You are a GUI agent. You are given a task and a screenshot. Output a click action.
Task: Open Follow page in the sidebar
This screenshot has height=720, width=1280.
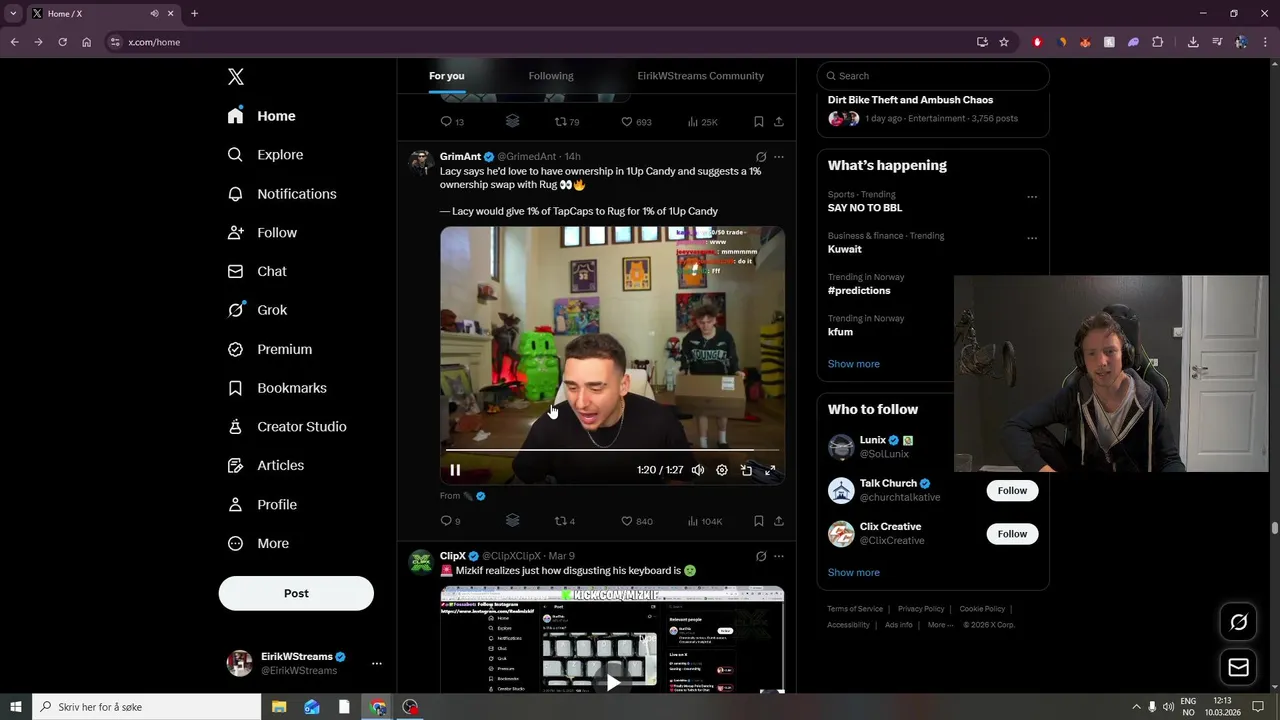coord(263,233)
